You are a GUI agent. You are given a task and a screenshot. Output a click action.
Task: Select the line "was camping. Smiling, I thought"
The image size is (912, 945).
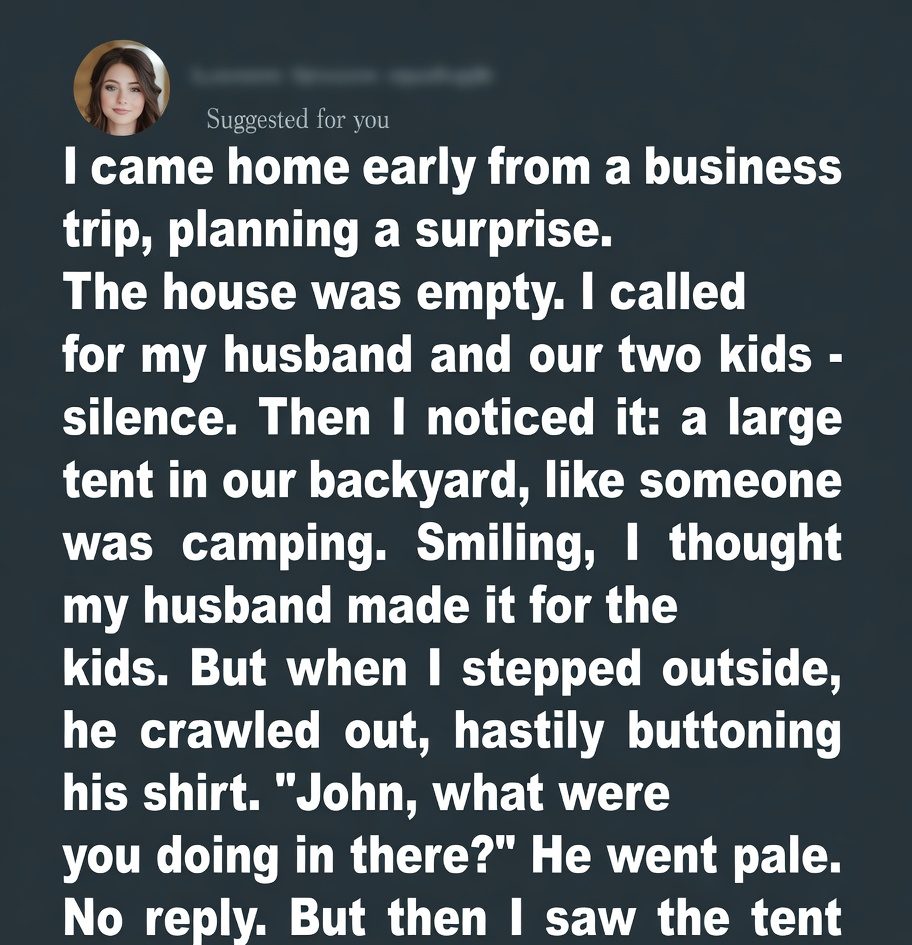(x=452, y=544)
